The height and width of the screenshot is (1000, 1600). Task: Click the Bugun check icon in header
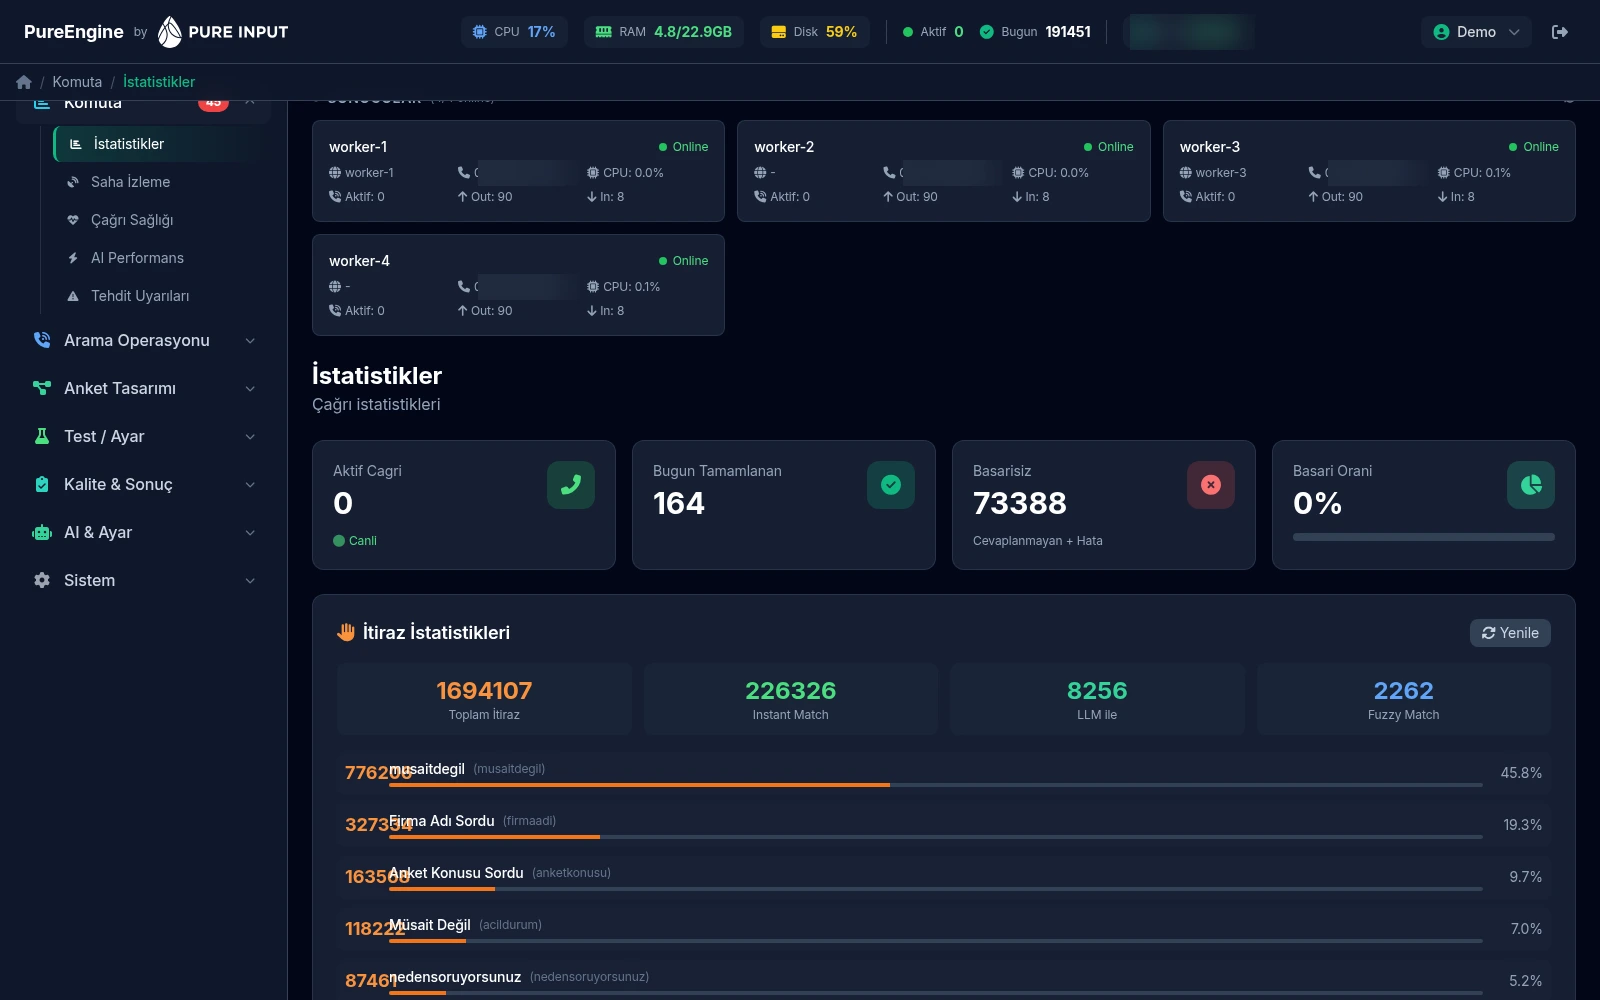tap(987, 32)
